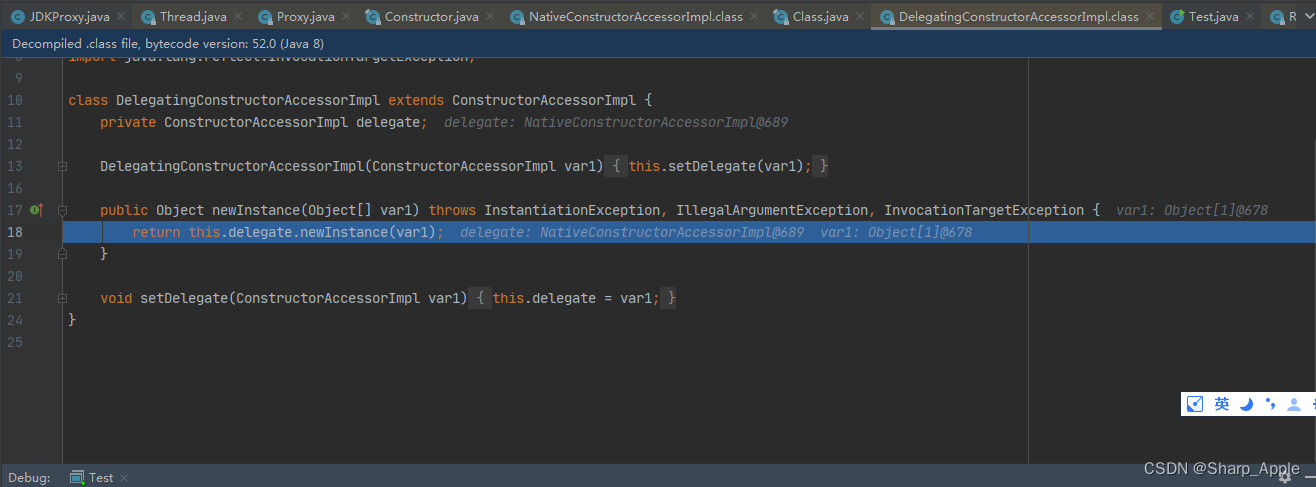Close the DelegatingConstructorAccessorImpl.class tab
The height and width of the screenshot is (487, 1316).
pos(1150,17)
